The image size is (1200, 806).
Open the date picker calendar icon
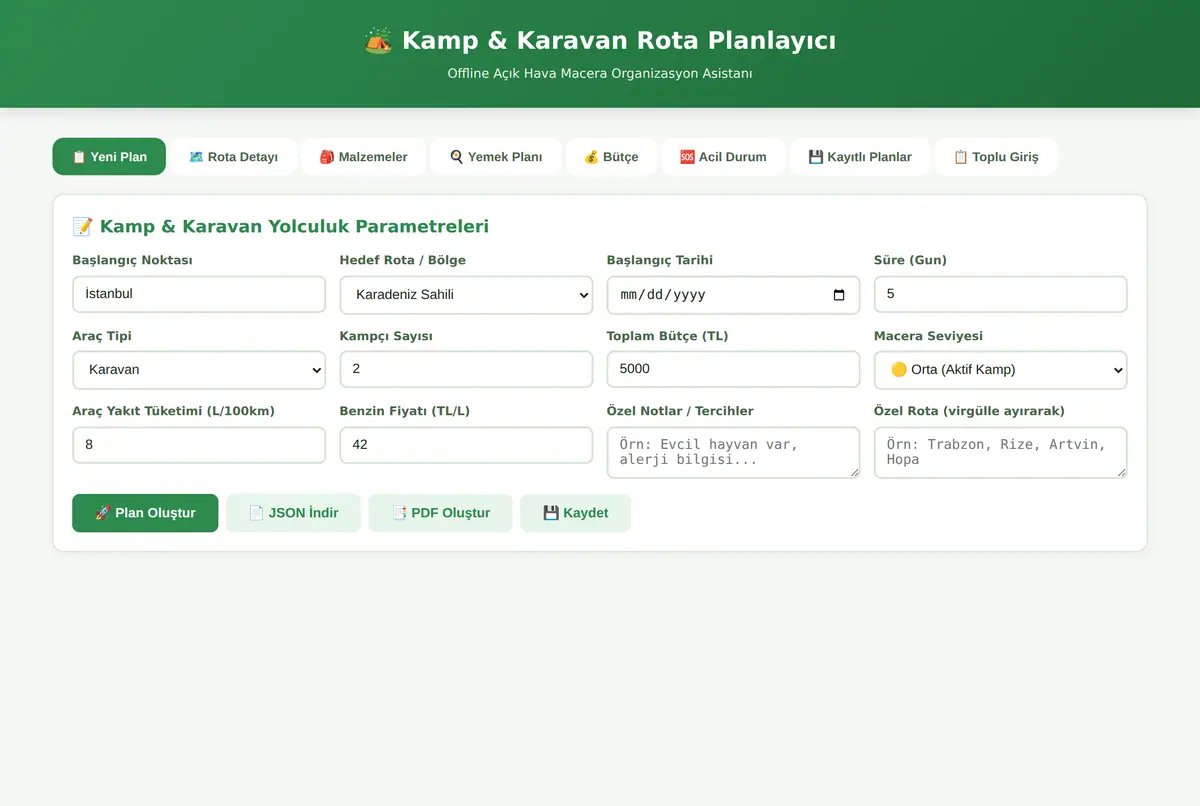point(839,295)
